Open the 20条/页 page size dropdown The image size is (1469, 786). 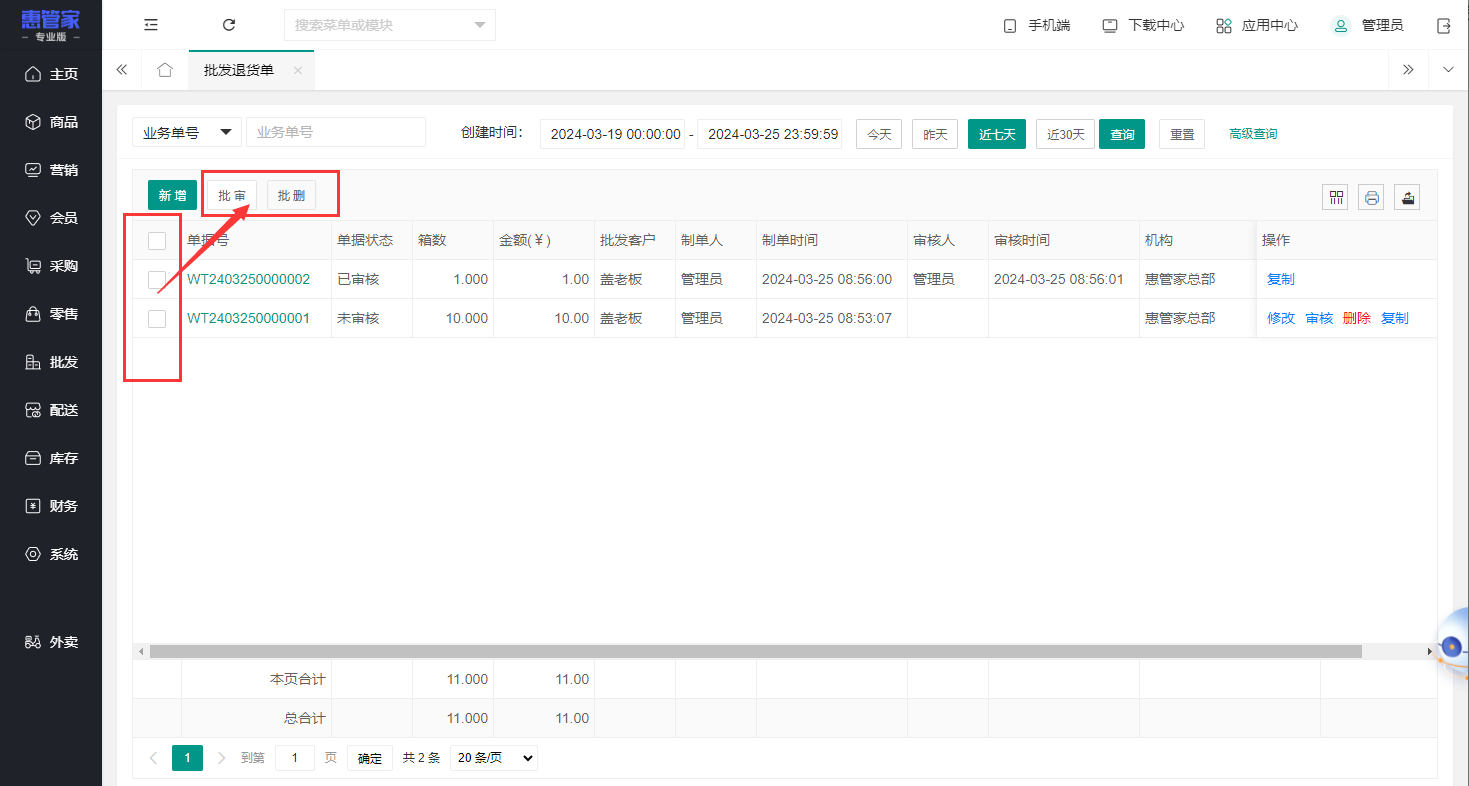coord(494,758)
